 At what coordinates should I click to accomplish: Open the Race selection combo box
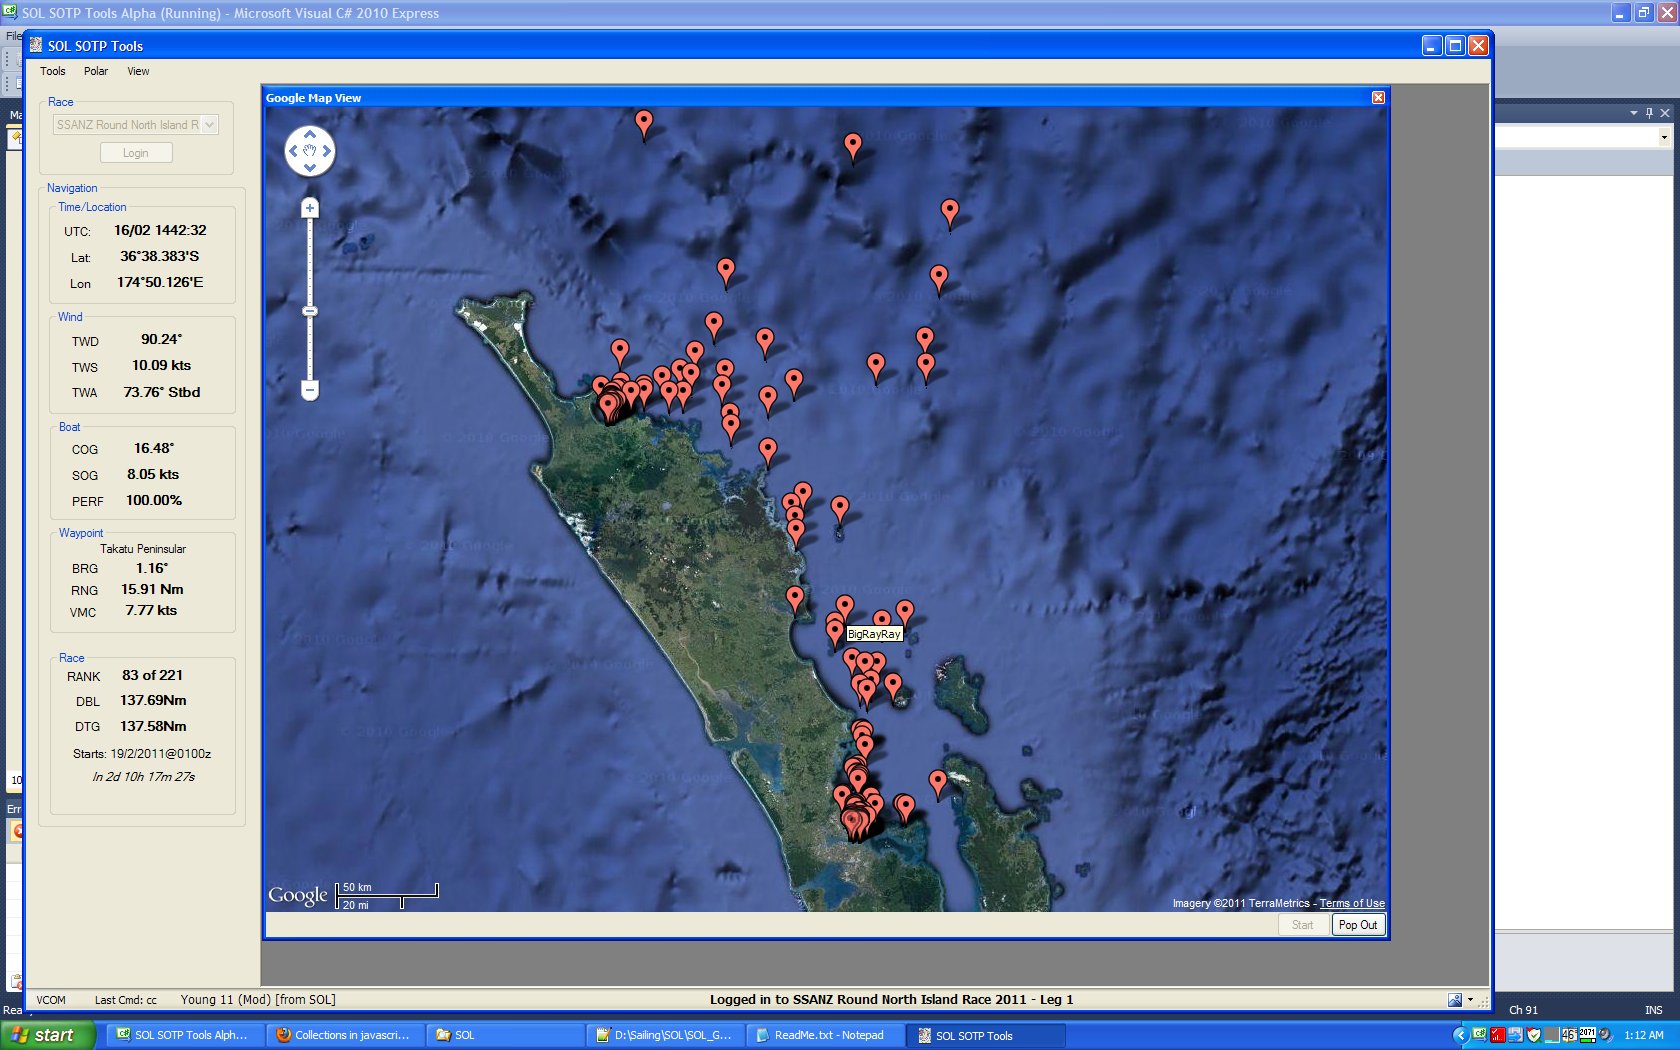135,125
